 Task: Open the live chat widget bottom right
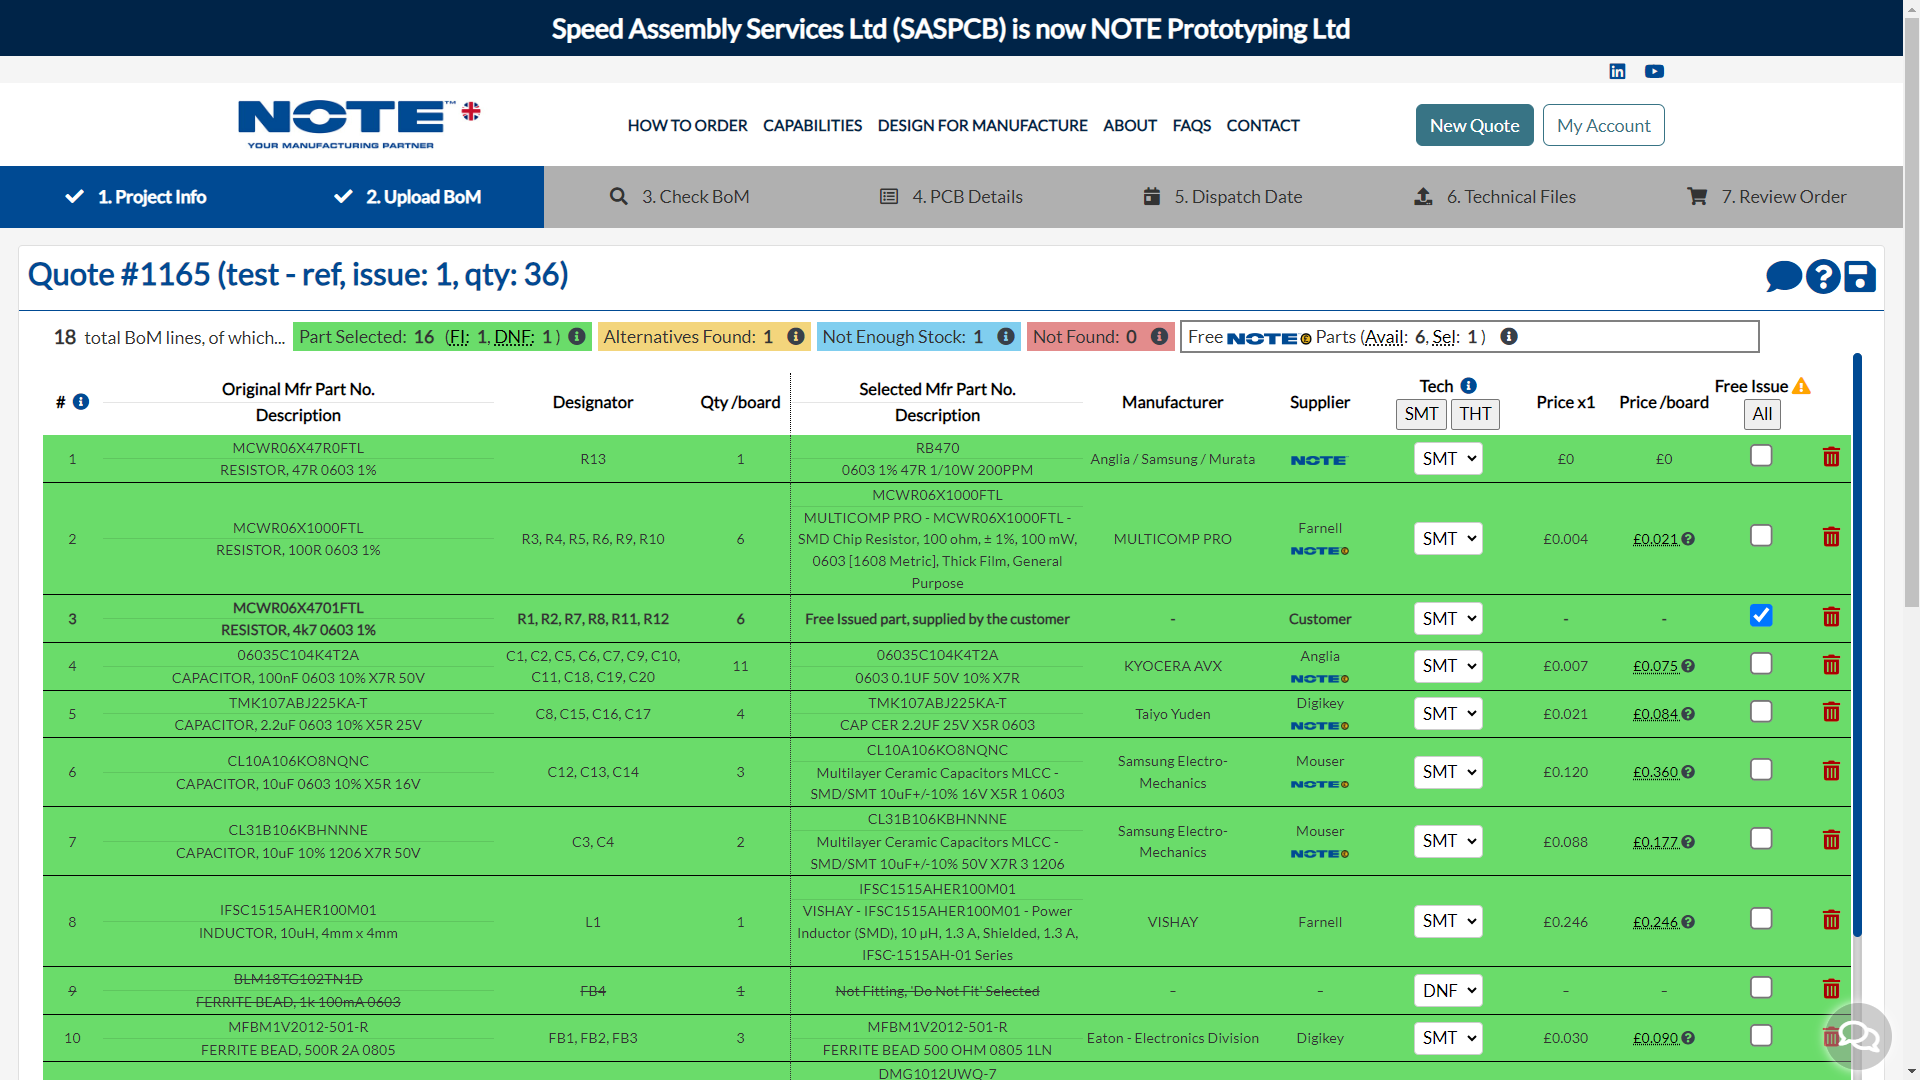pyautogui.click(x=1857, y=1037)
